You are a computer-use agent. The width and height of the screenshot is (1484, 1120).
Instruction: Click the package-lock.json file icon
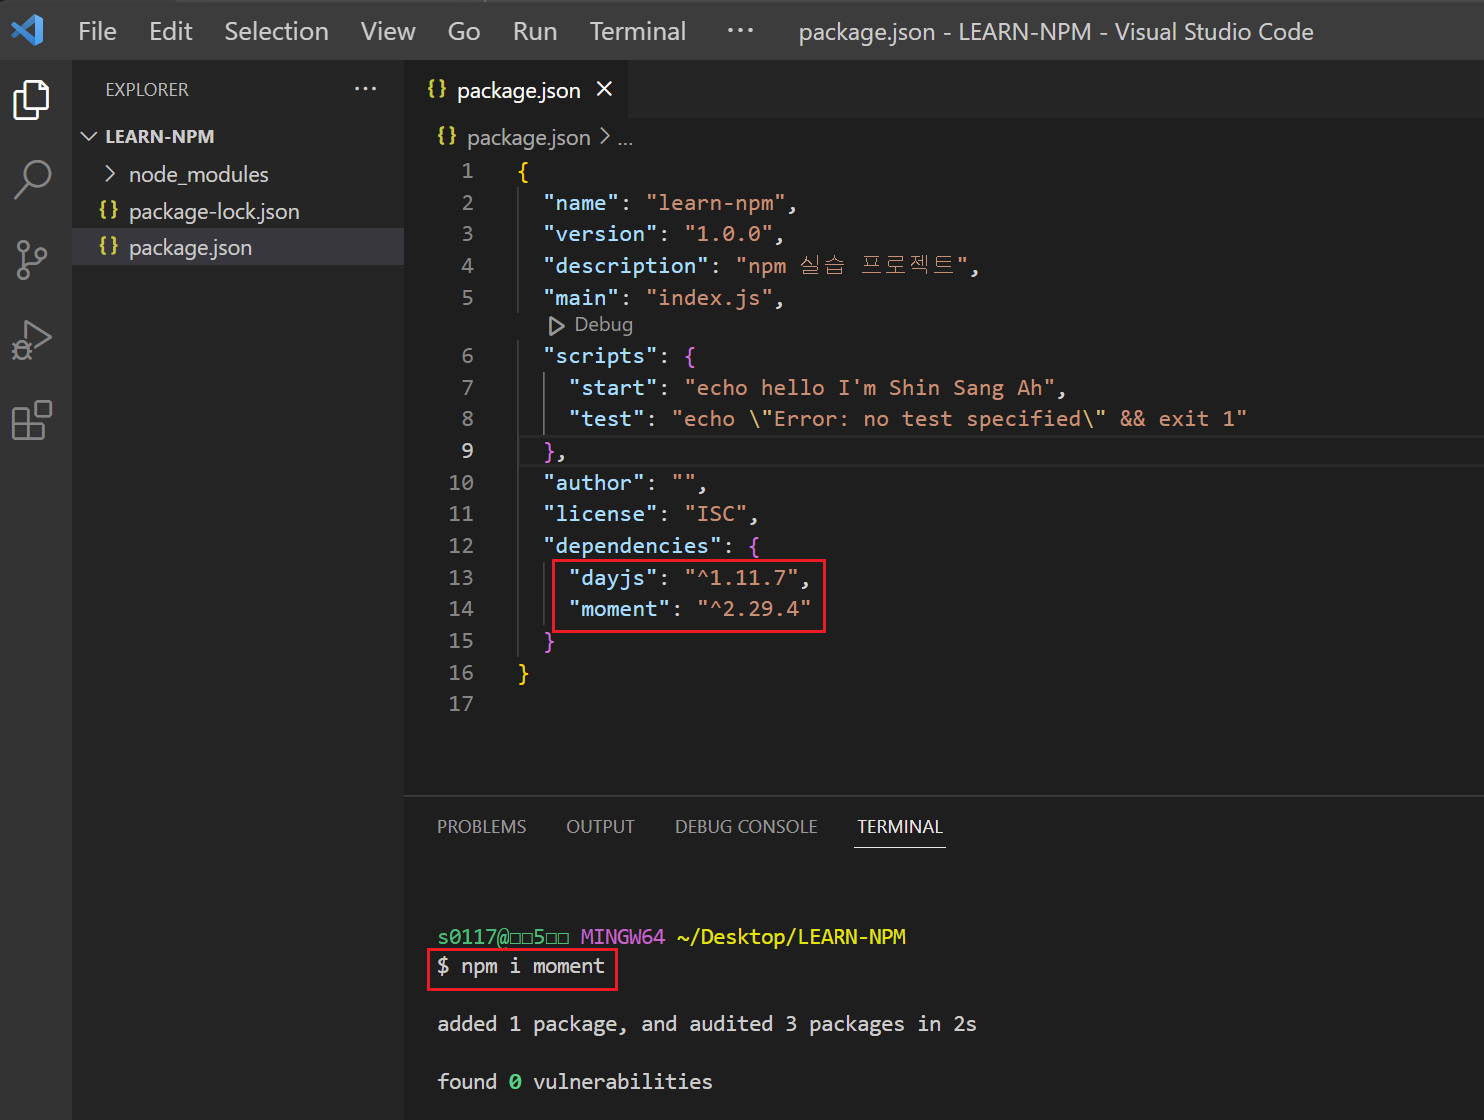pyautogui.click(x=108, y=210)
